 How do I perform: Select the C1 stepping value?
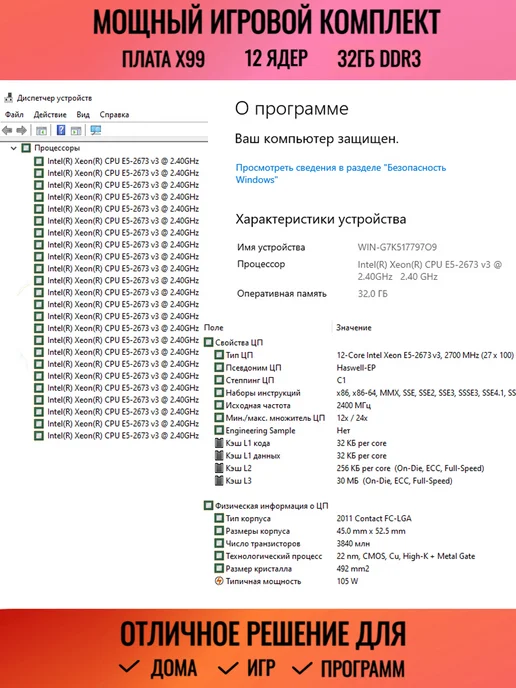click(x=341, y=380)
